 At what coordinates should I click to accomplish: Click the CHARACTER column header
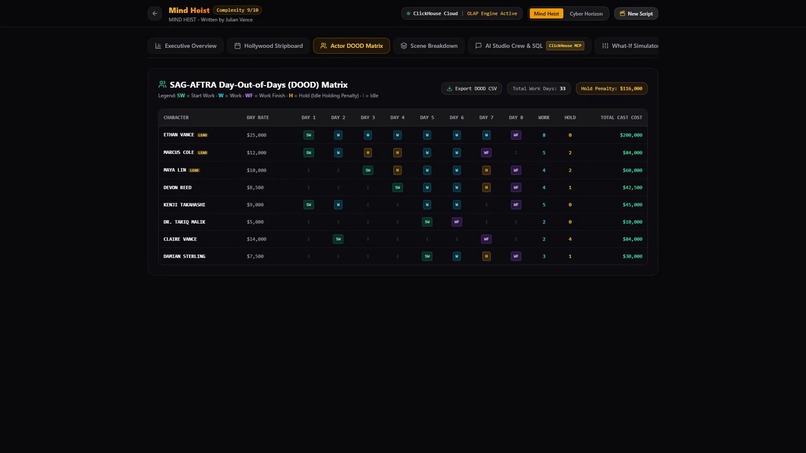point(176,118)
